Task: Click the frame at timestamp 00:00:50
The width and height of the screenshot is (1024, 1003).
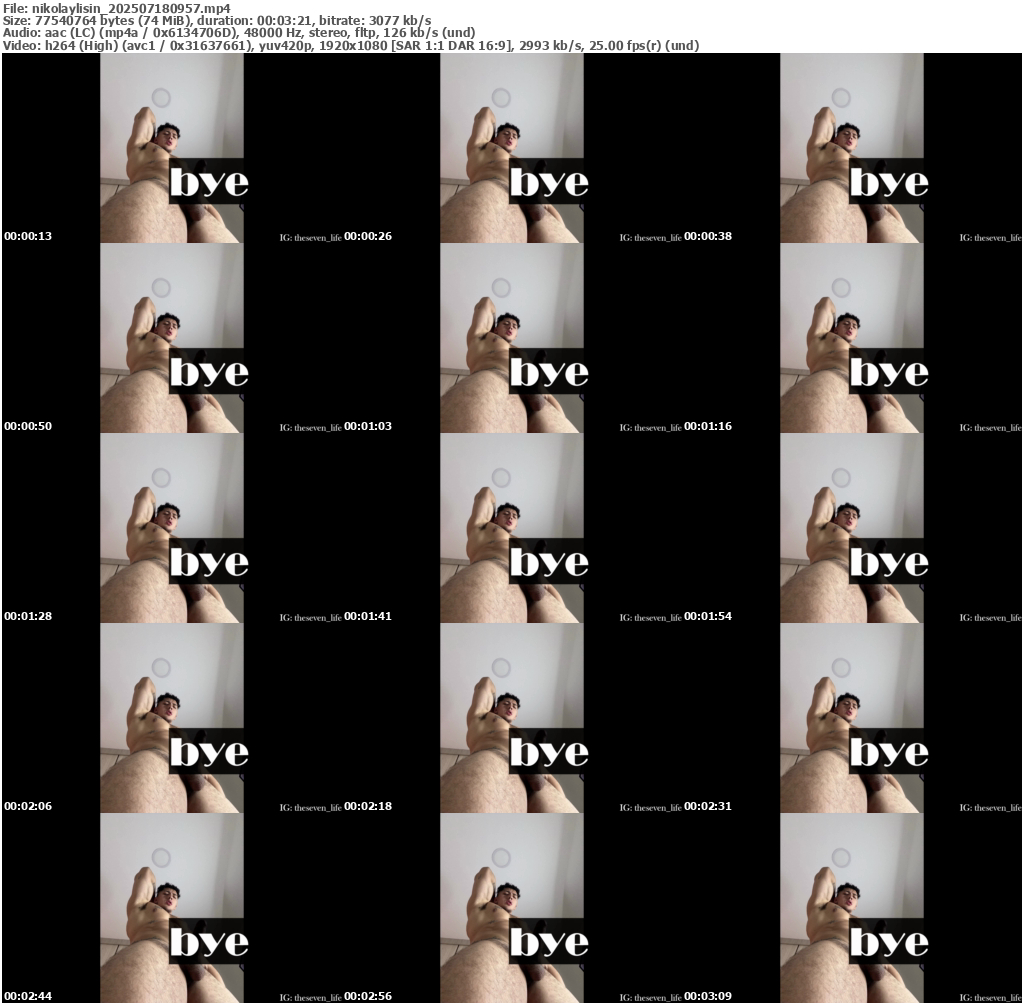Action: pyautogui.click(x=172, y=338)
